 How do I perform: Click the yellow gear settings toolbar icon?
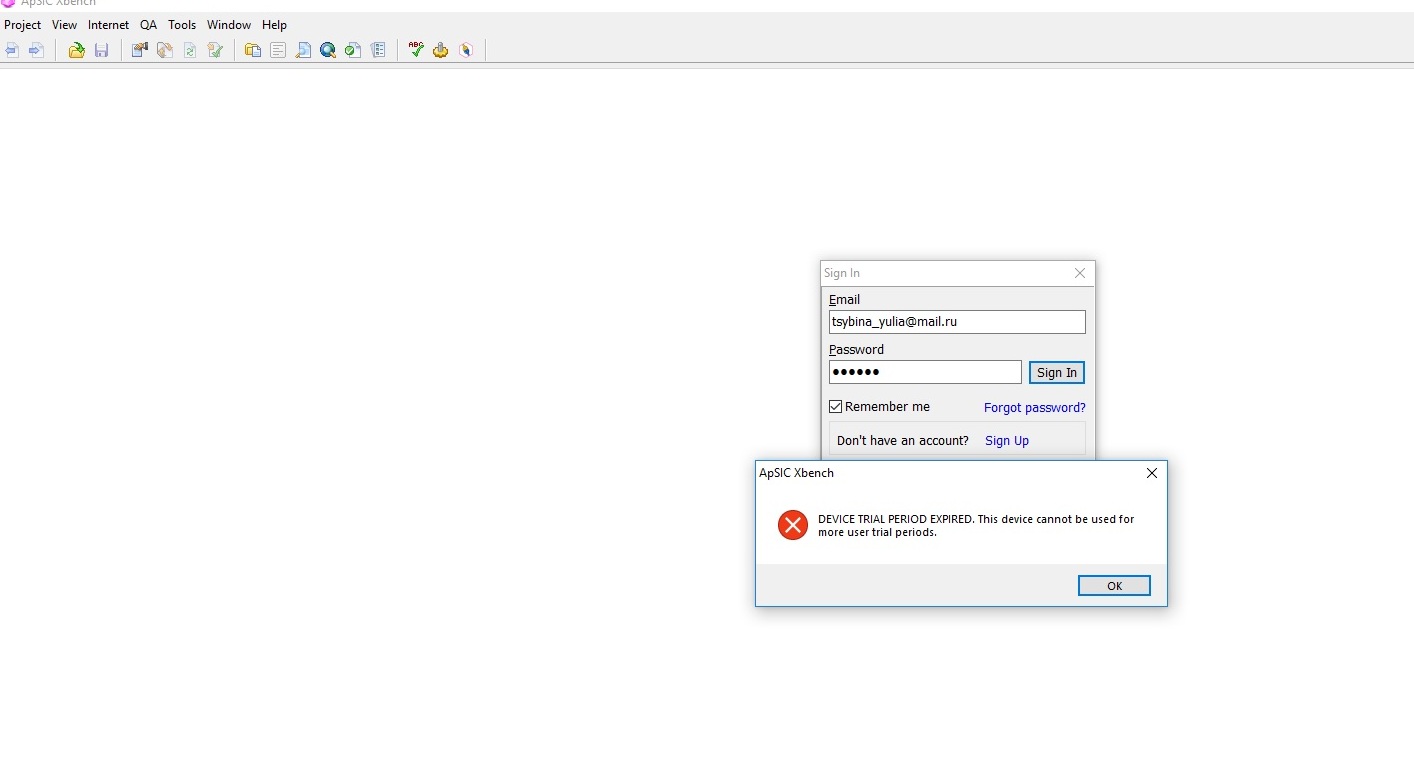[x=441, y=50]
